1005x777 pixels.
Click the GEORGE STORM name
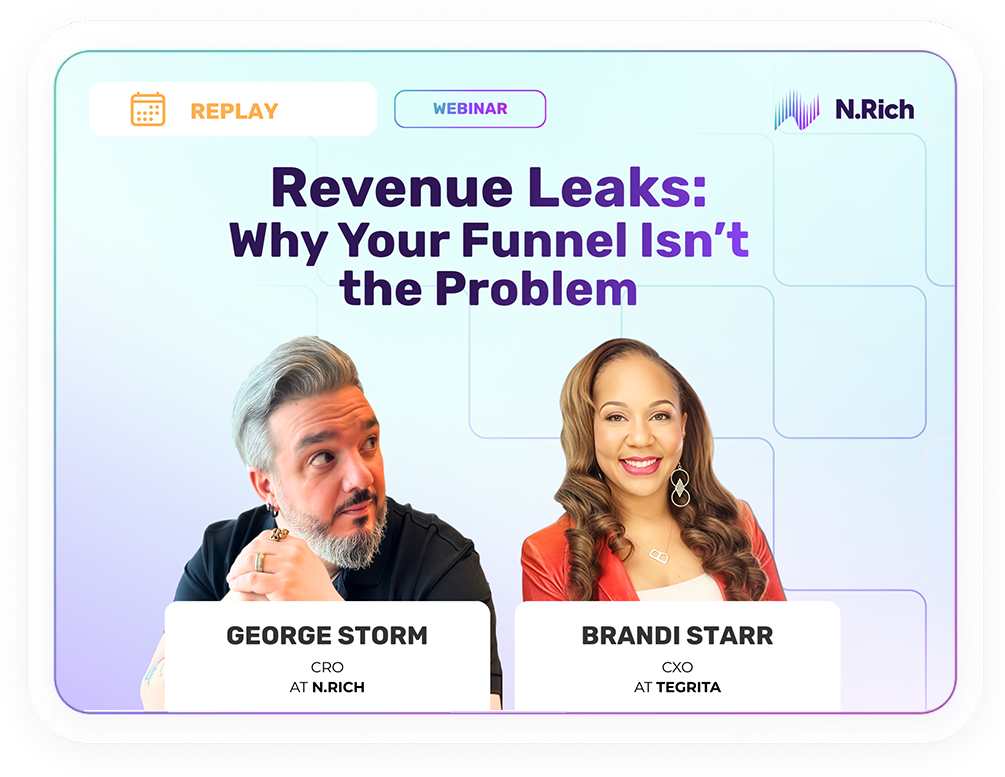[327, 636]
